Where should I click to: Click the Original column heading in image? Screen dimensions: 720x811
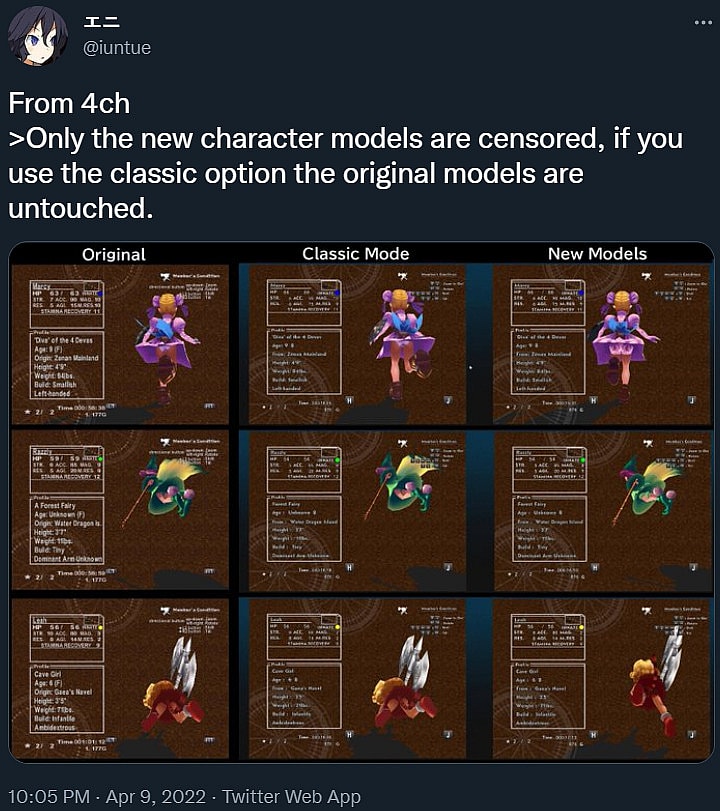(114, 254)
